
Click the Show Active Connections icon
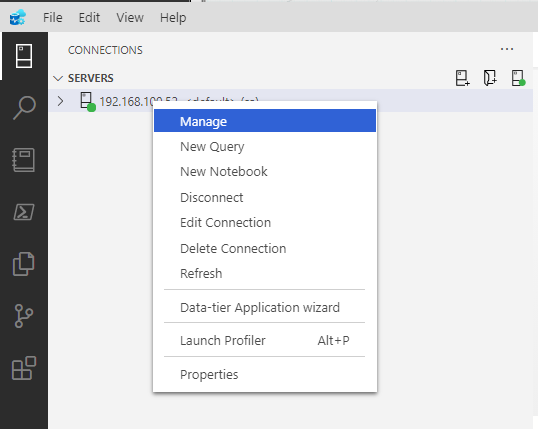coord(518,78)
